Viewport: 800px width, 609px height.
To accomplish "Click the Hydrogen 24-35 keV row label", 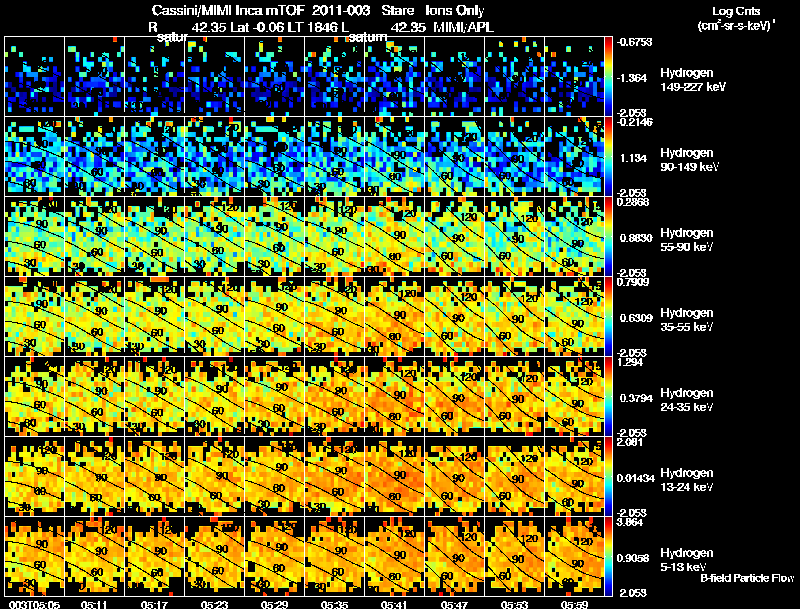I will [x=687, y=400].
